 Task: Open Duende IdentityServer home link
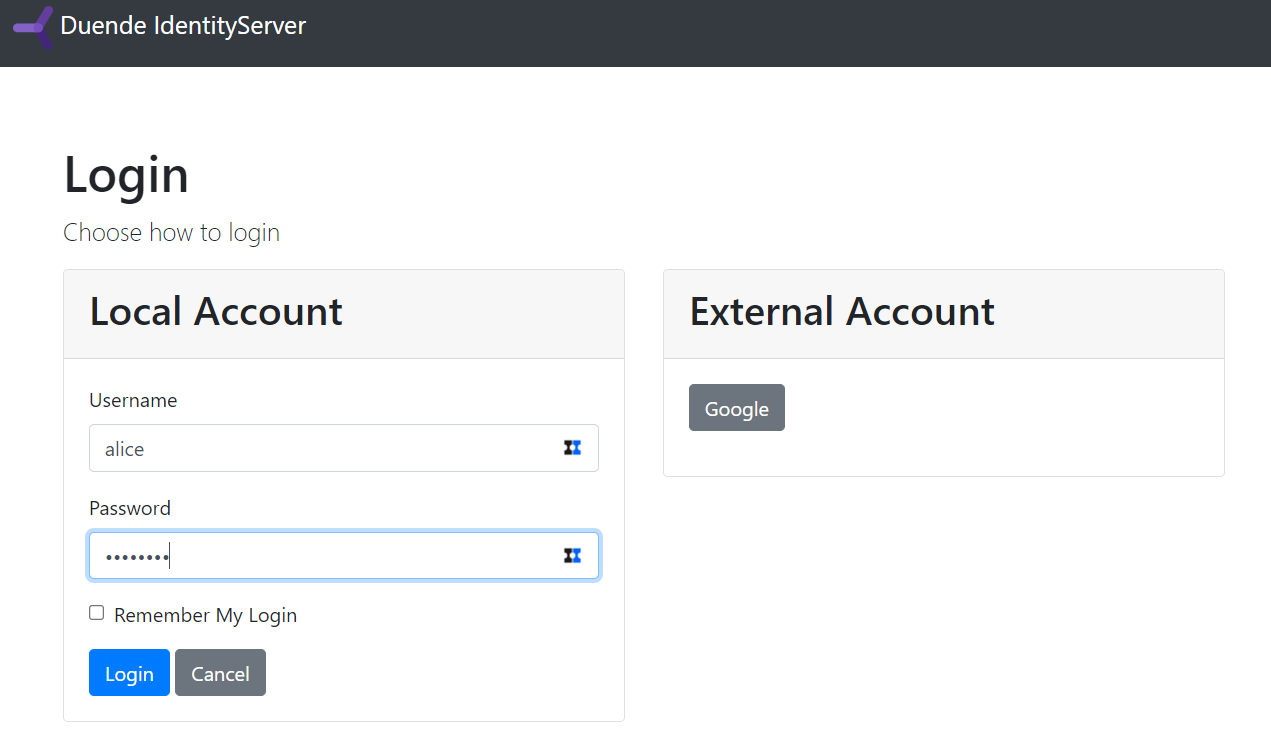[x=183, y=26]
